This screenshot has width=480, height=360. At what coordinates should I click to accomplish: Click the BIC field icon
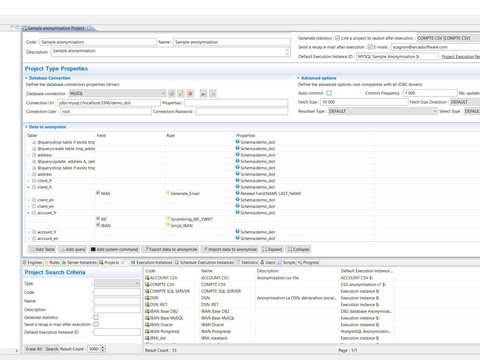point(98,219)
